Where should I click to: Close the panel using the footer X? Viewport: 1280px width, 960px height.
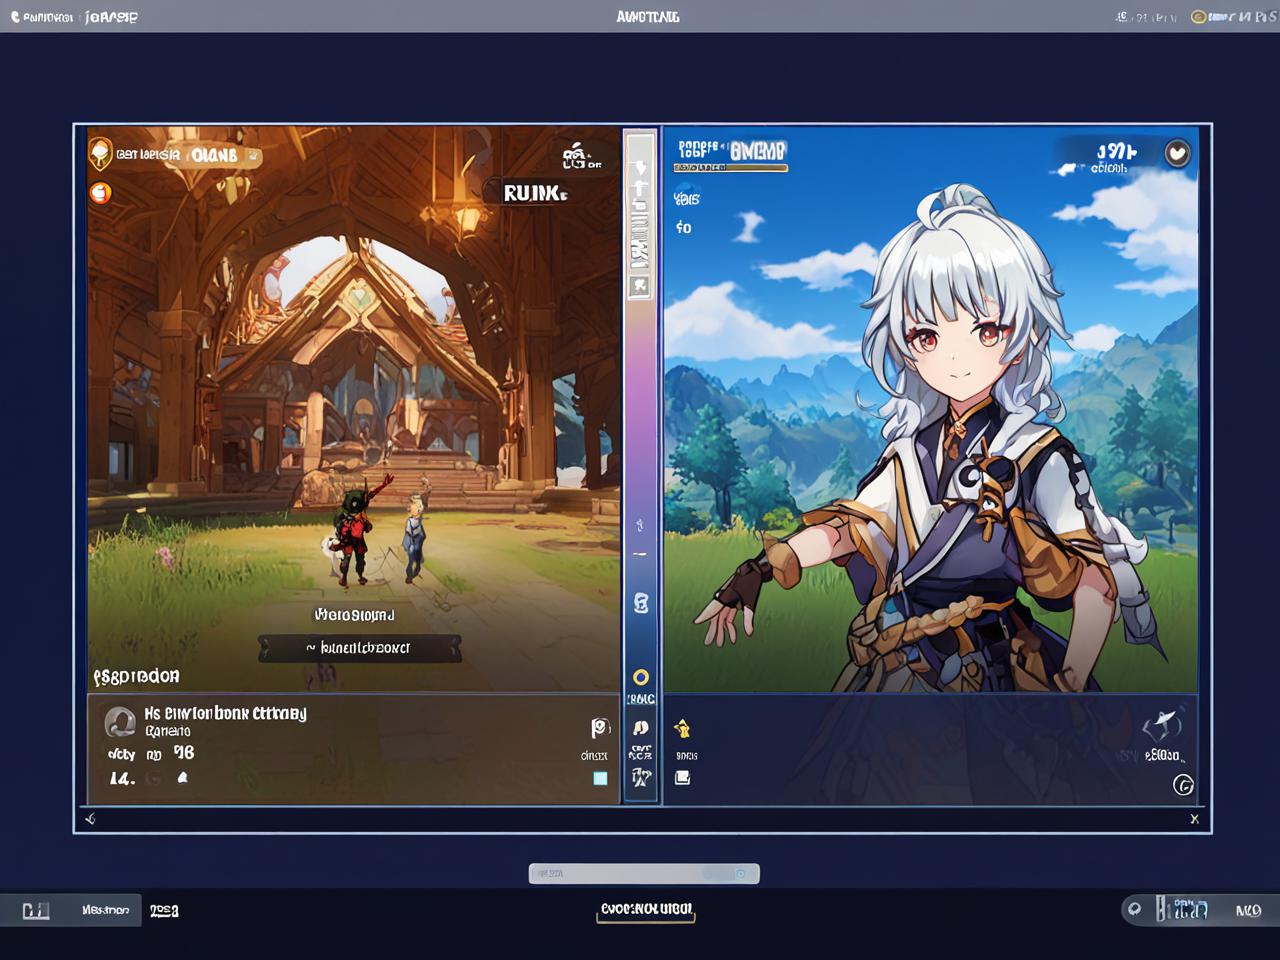[1194, 819]
